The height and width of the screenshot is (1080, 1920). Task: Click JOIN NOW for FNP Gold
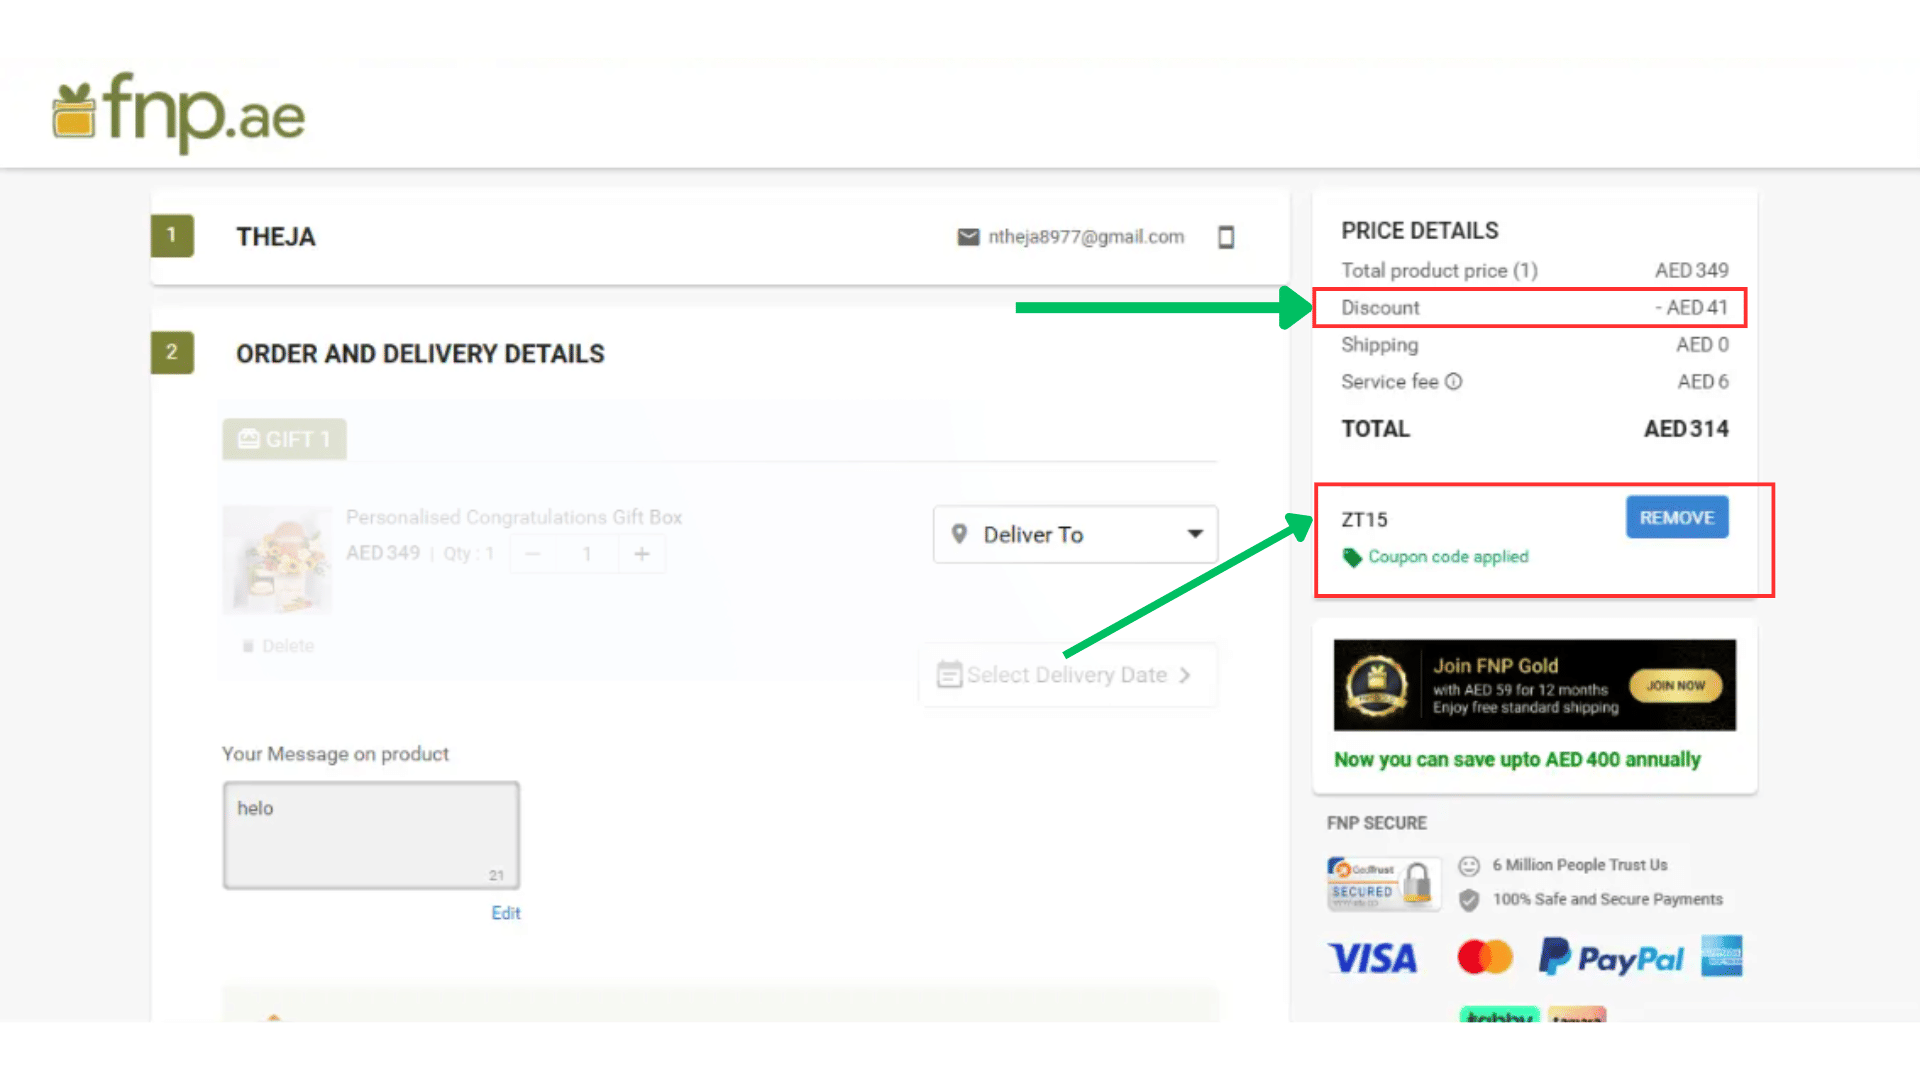[x=1675, y=685]
